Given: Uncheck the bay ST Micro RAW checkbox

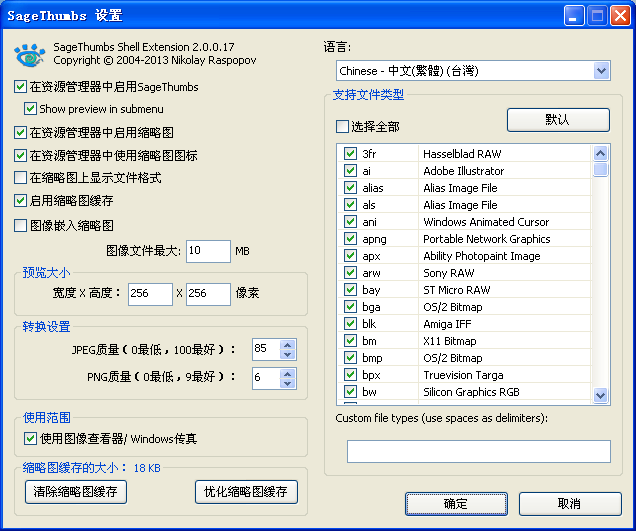Looking at the screenshot, I should click(x=350, y=290).
